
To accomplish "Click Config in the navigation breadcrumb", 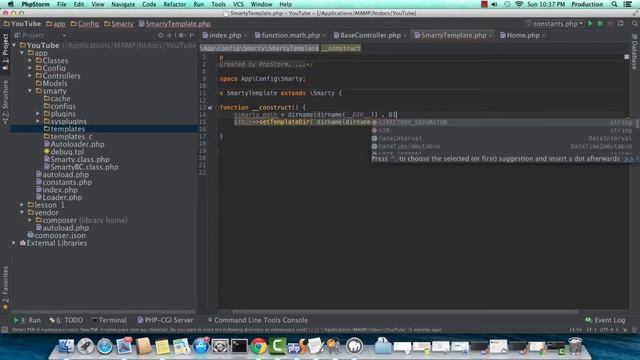I will tap(84, 24).
